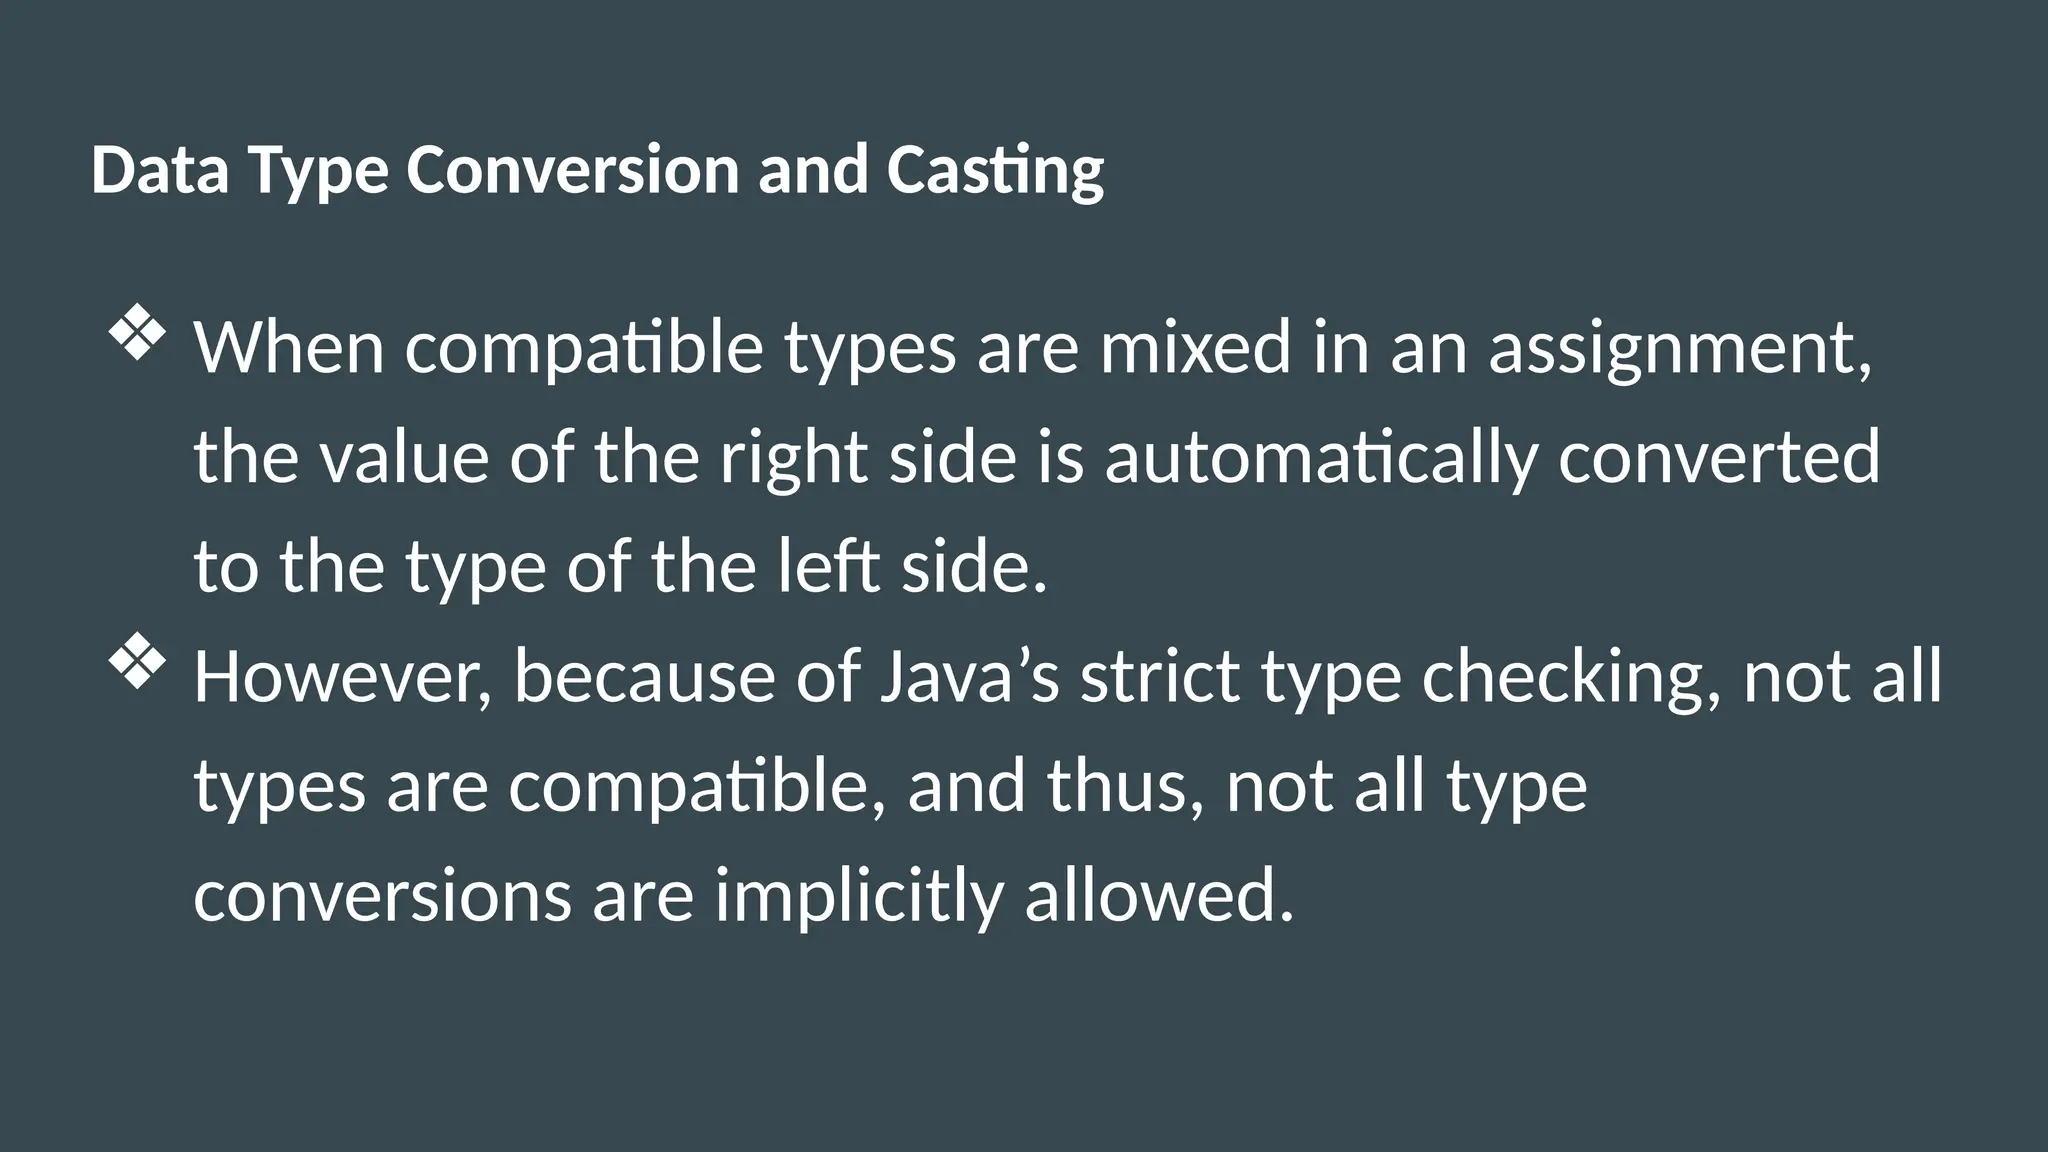Click the words 'not all' ending the line
Viewport: 2048px width, 1152px height.
click(x=1843, y=677)
